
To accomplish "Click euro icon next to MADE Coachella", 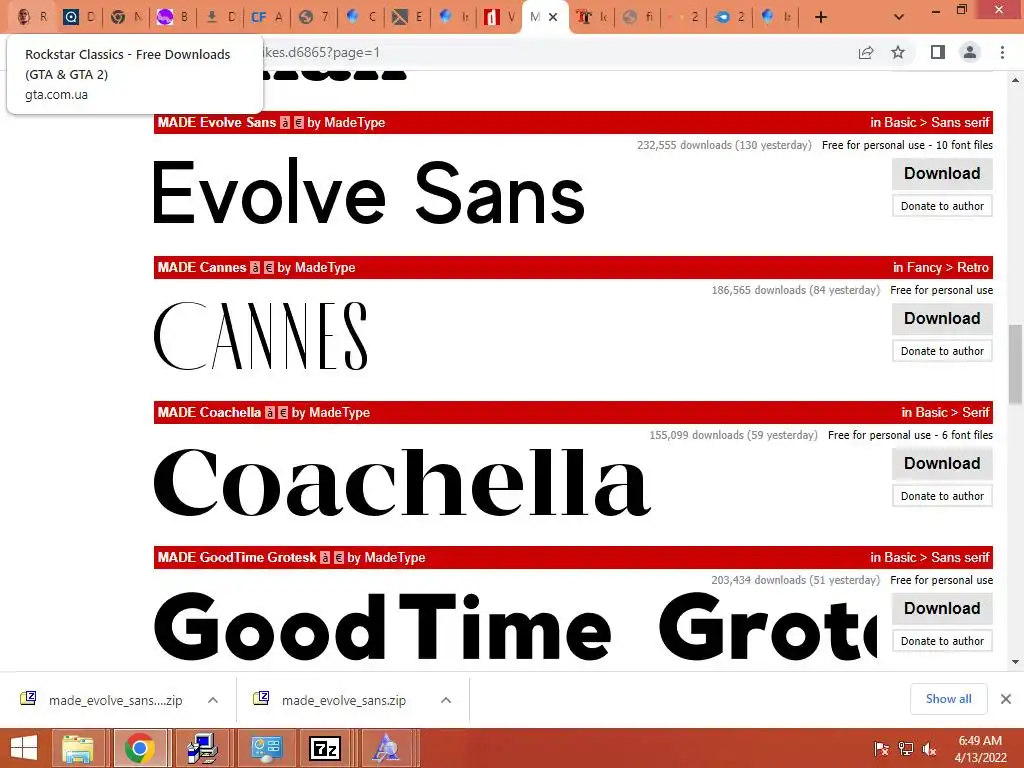I will (283, 412).
